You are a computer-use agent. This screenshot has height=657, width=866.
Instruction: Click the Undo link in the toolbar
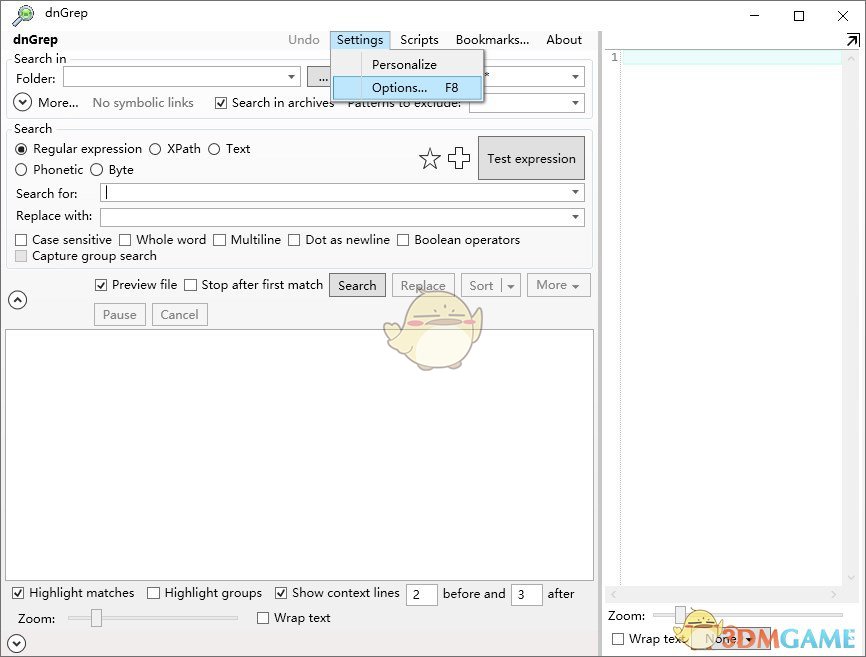click(304, 40)
